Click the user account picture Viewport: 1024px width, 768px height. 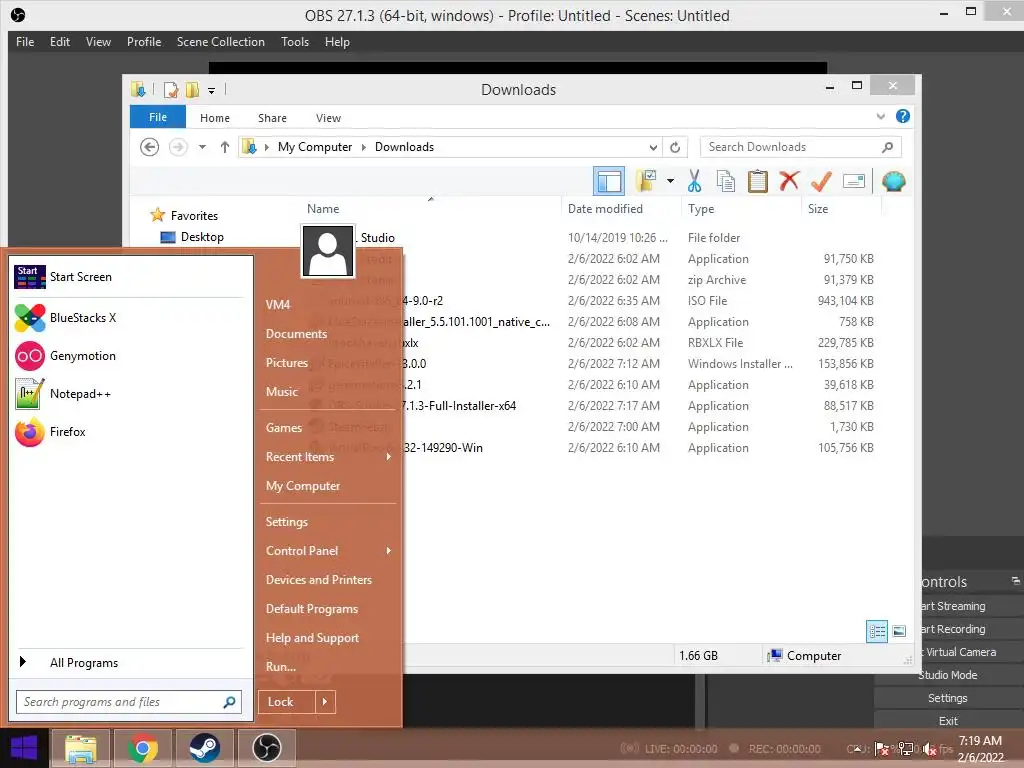coord(328,251)
